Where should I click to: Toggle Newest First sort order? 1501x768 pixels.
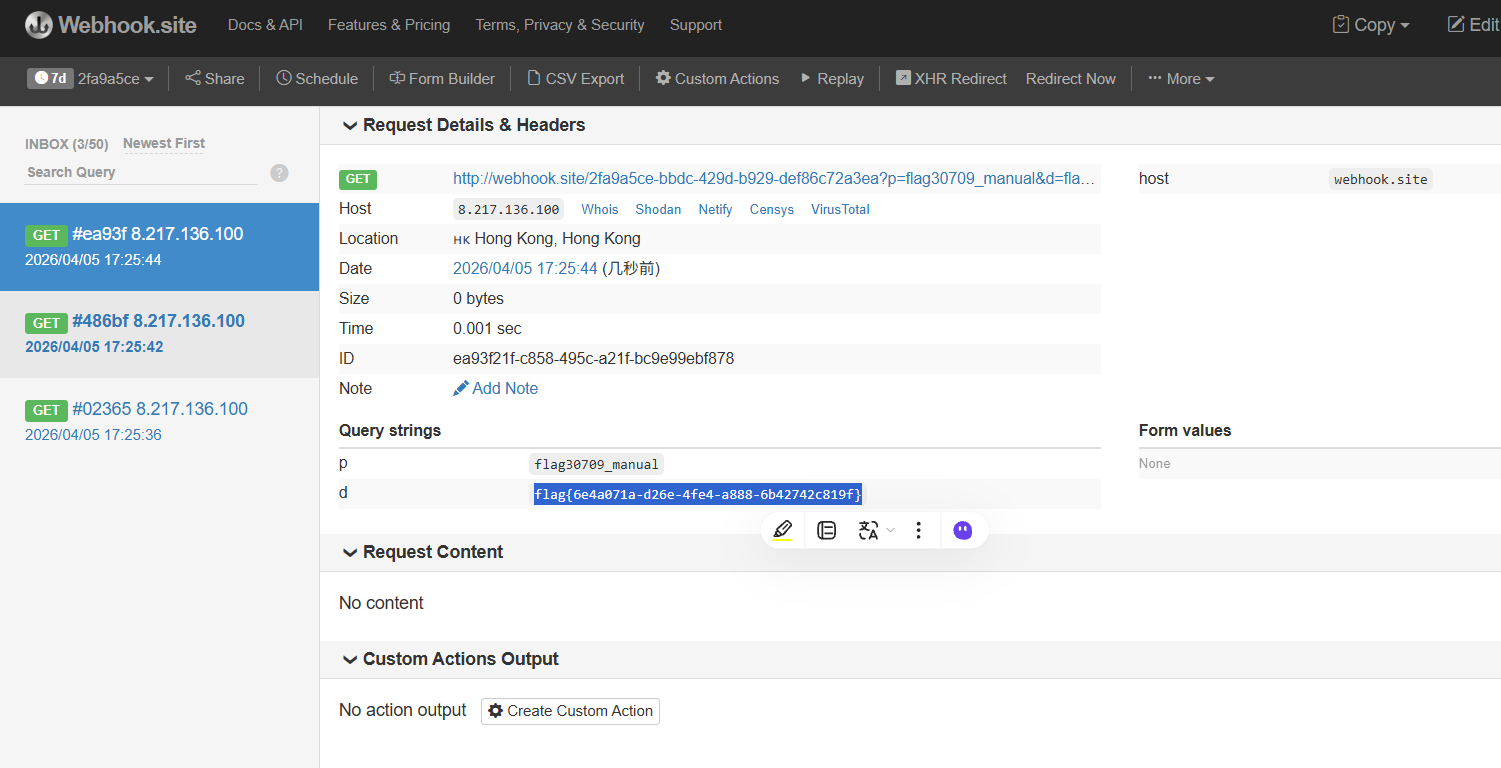164,144
